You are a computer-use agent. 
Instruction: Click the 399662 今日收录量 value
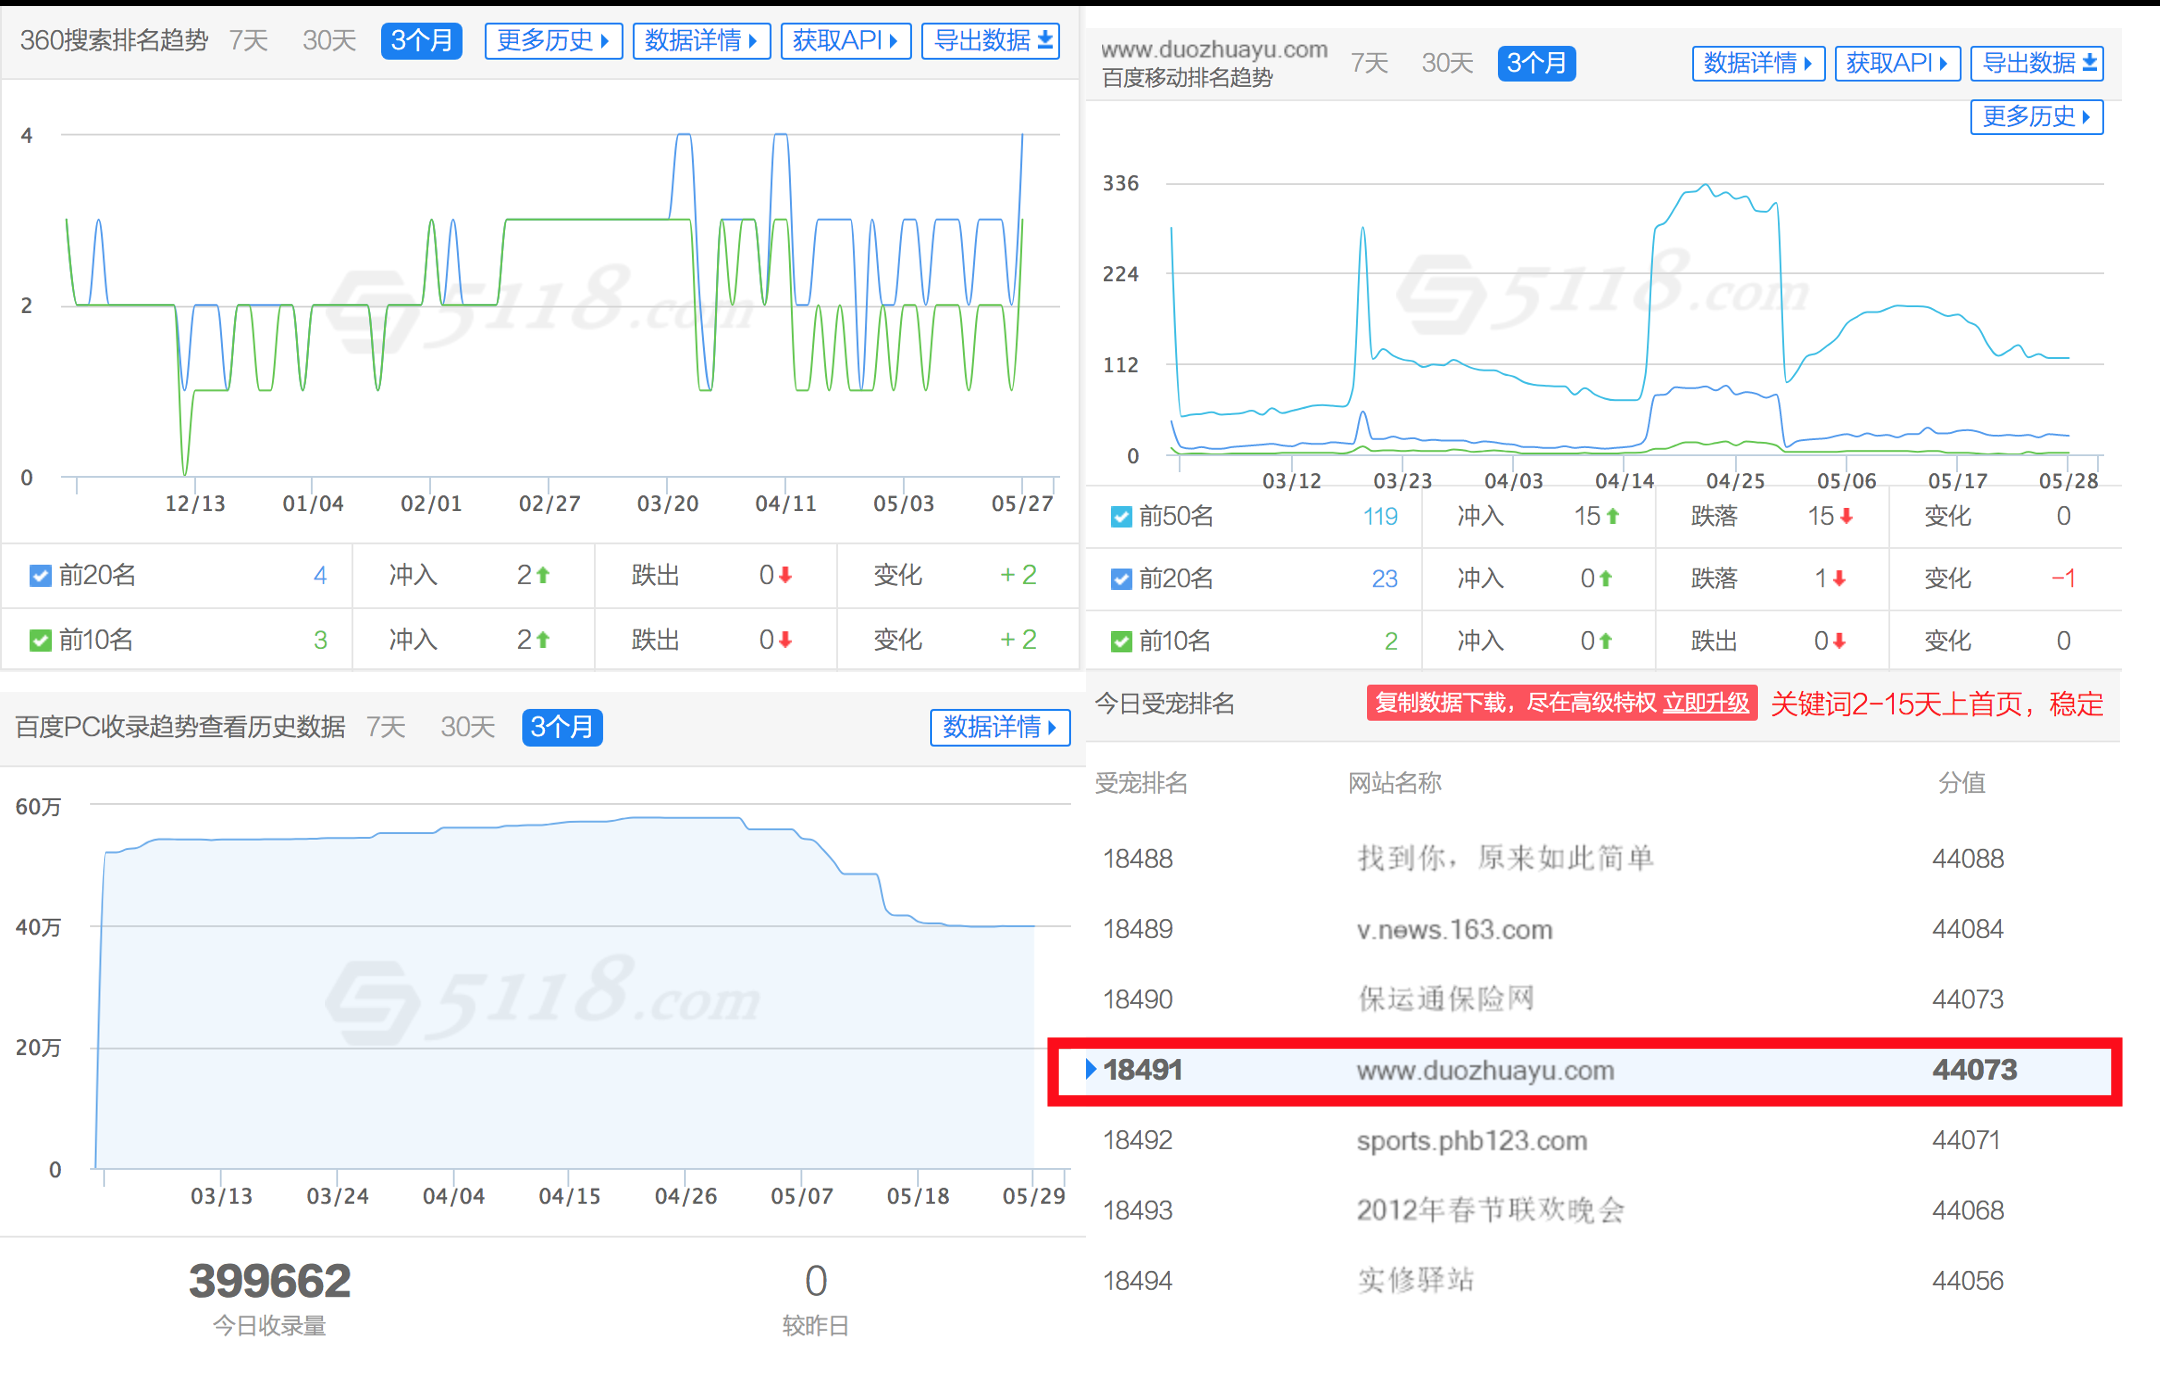coord(270,1281)
